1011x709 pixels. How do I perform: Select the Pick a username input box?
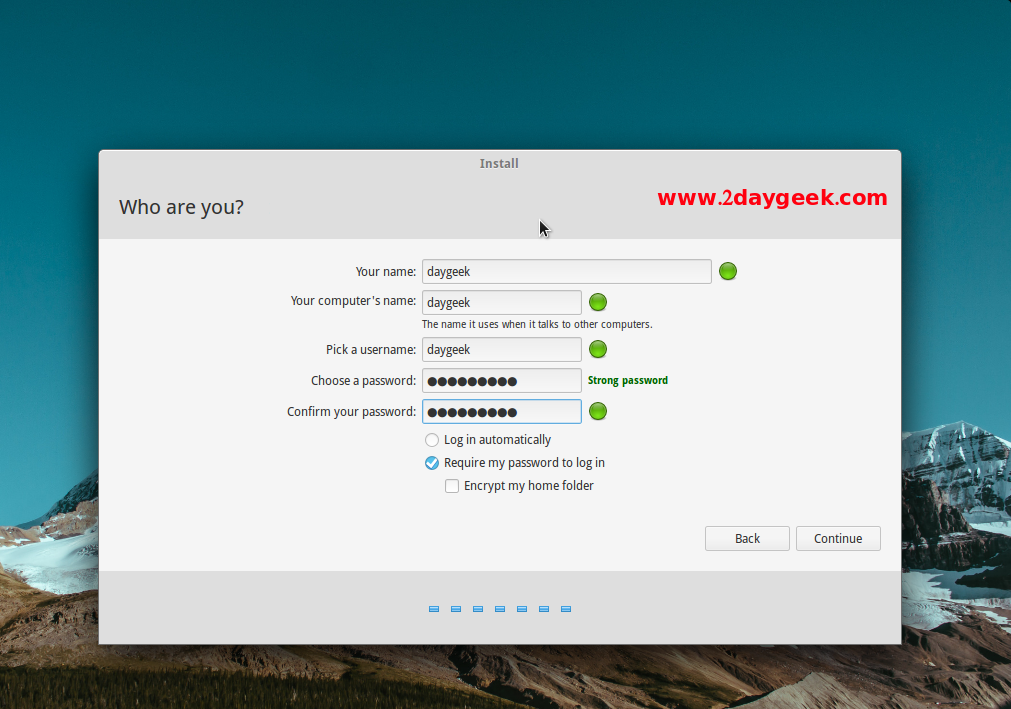(501, 349)
